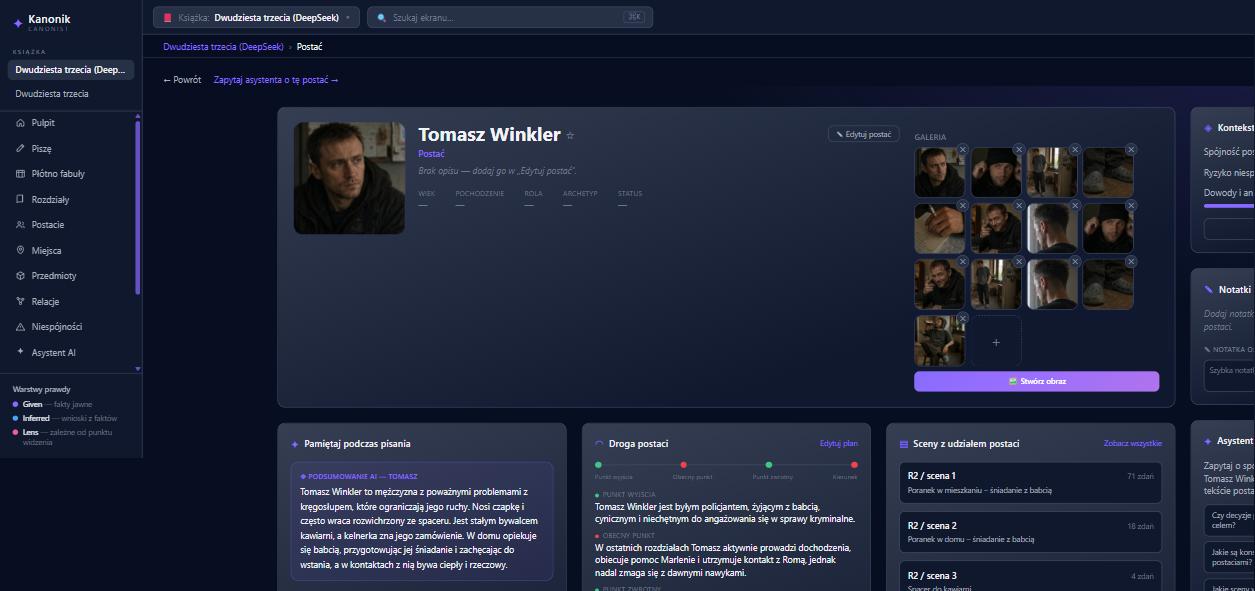Add new image with plus tile
This screenshot has width=1255, height=591.
point(996,342)
